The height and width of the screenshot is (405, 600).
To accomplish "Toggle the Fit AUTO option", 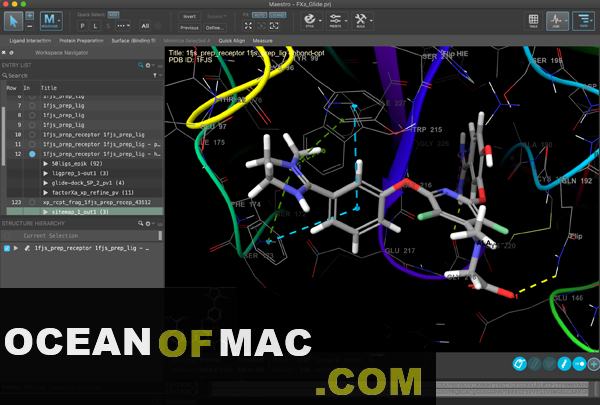I will (260, 15).
